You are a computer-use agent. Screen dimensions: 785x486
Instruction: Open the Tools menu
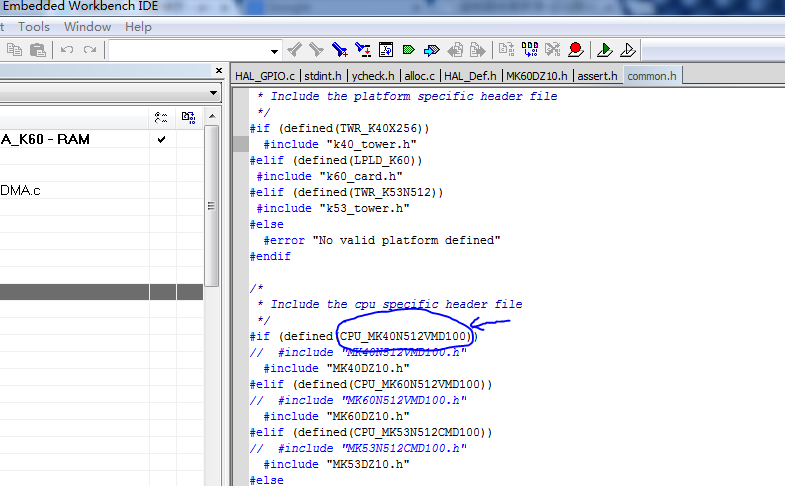tap(34, 27)
